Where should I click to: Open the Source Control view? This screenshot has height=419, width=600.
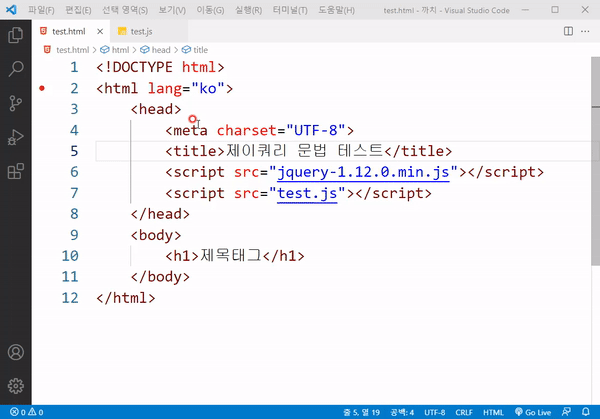16,103
